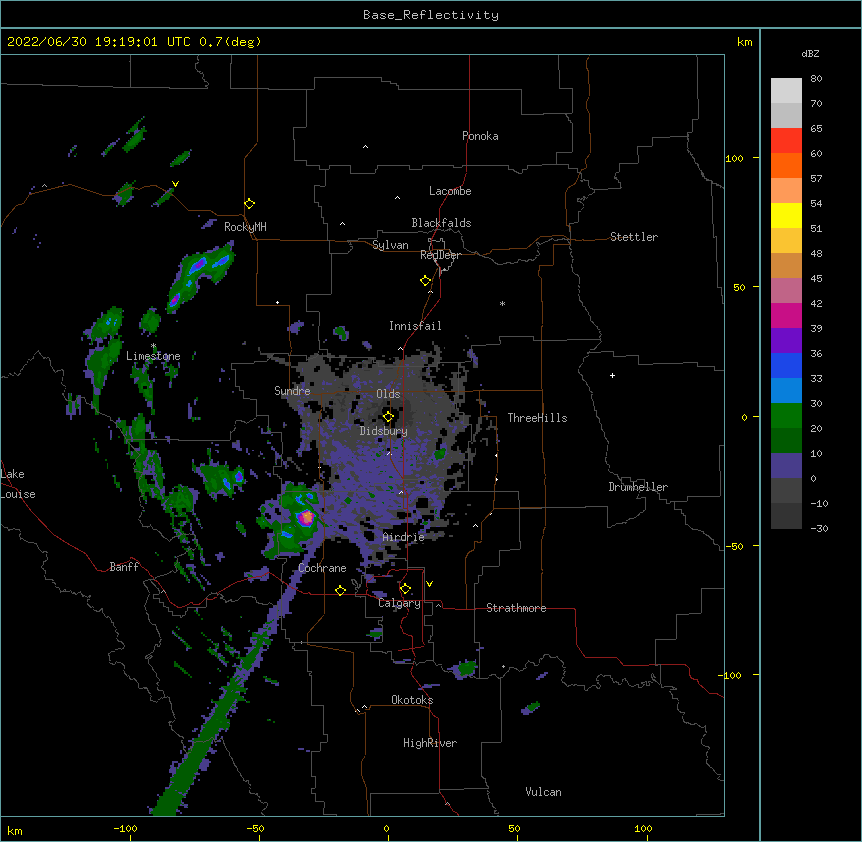Click the Sylvan label on the map
The image size is (862, 842).
click(x=390, y=245)
